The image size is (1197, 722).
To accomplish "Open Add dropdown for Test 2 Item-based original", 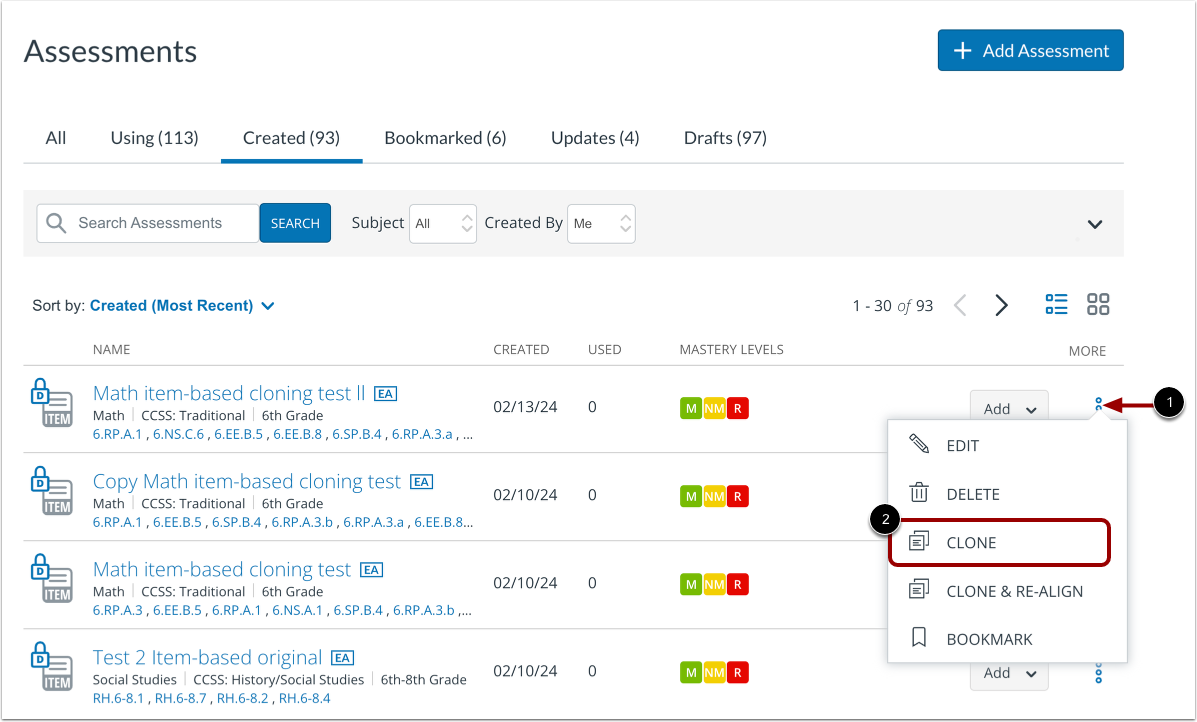I will [1008, 673].
